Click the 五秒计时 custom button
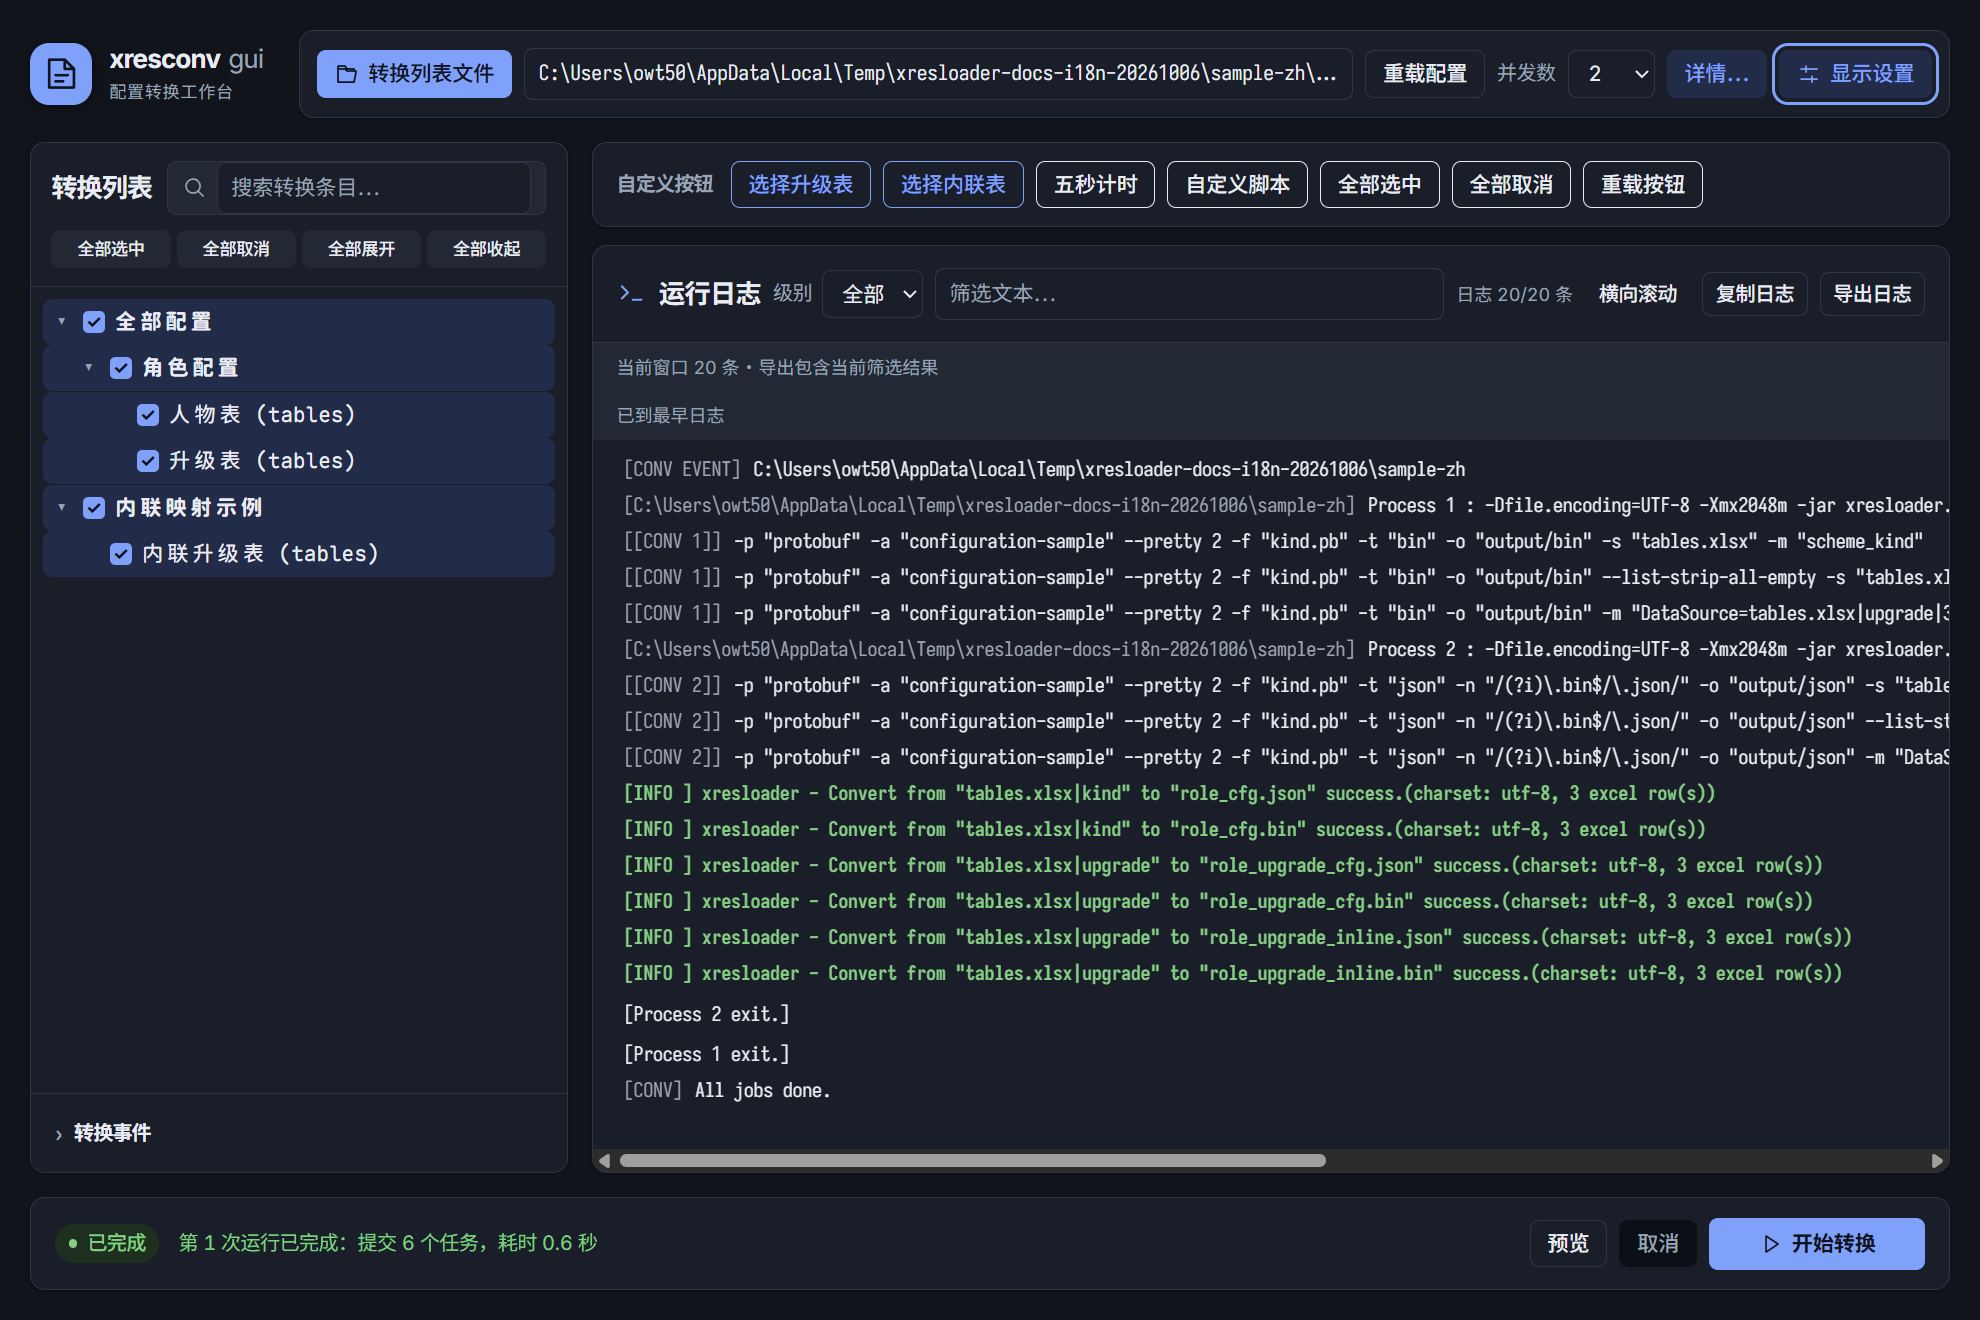This screenshot has height=1320, width=1980. tap(1096, 185)
